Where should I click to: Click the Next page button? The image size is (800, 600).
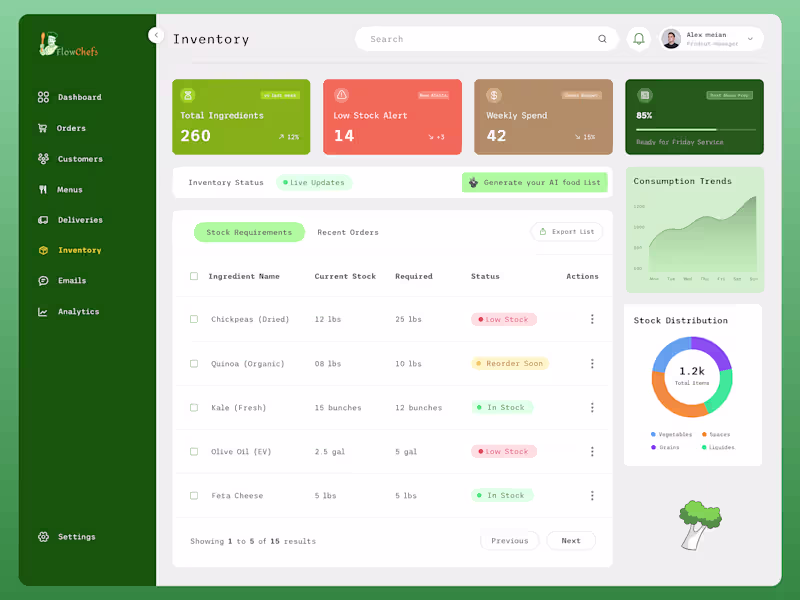click(571, 541)
